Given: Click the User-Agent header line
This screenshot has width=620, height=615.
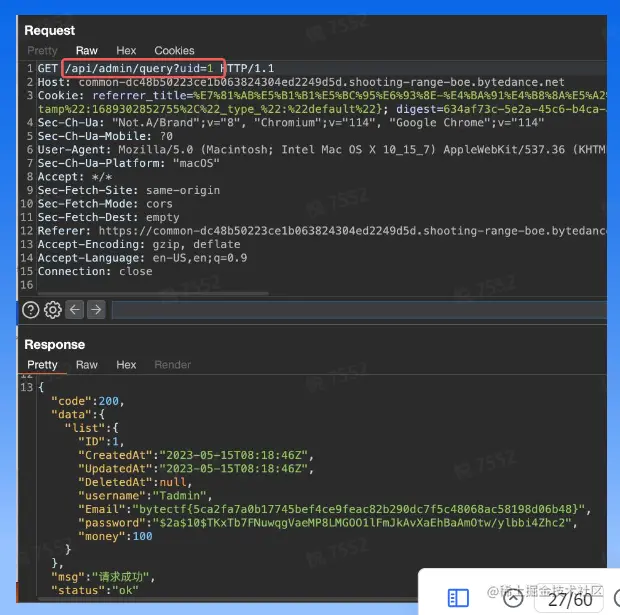Looking at the screenshot, I should click(x=321, y=150).
